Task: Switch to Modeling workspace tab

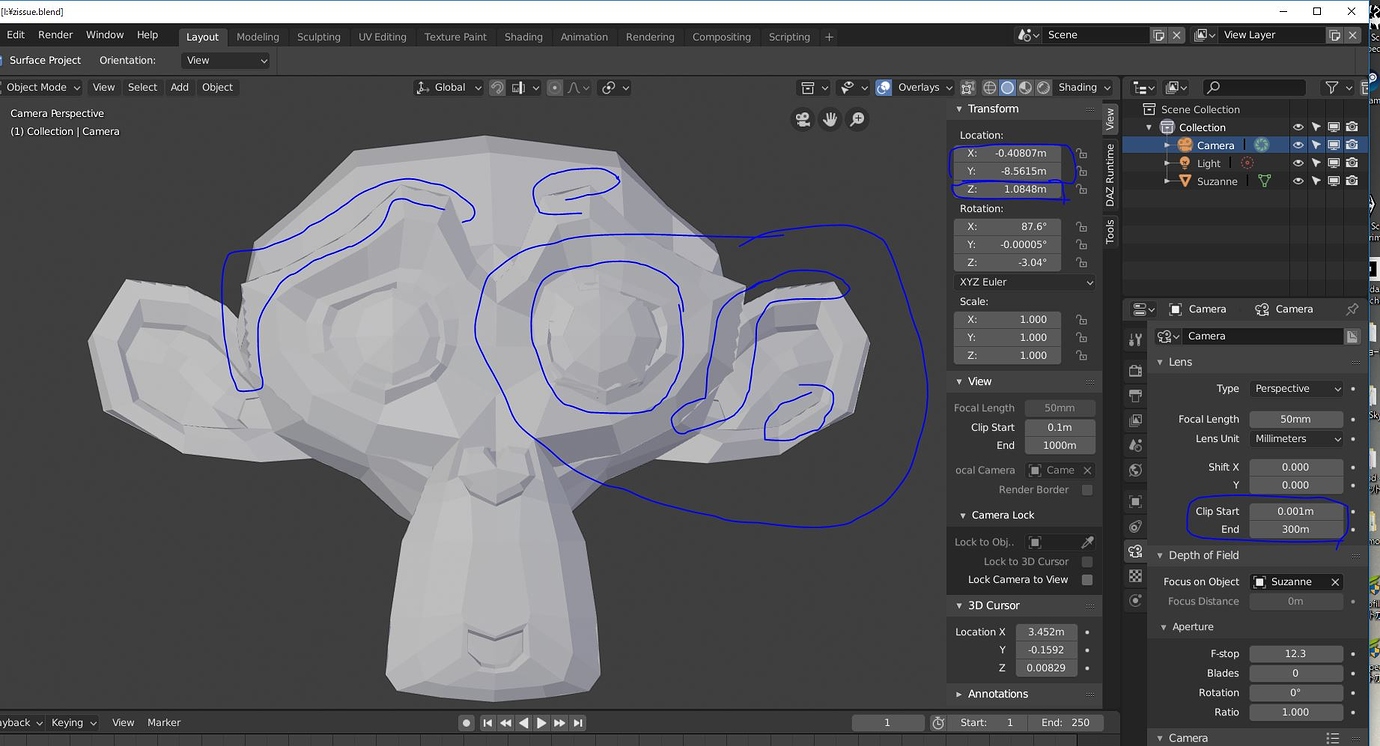Action: pyautogui.click(x=258, y=37)
